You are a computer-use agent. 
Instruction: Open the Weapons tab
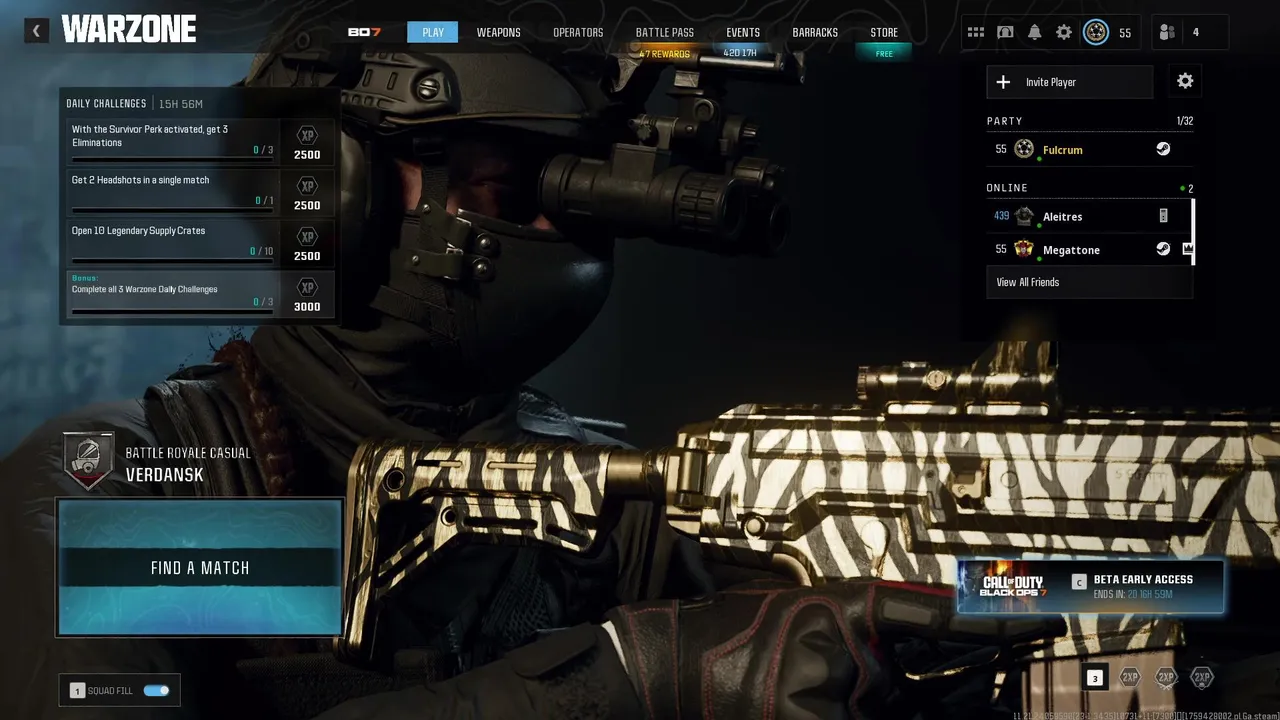point(498,32)
